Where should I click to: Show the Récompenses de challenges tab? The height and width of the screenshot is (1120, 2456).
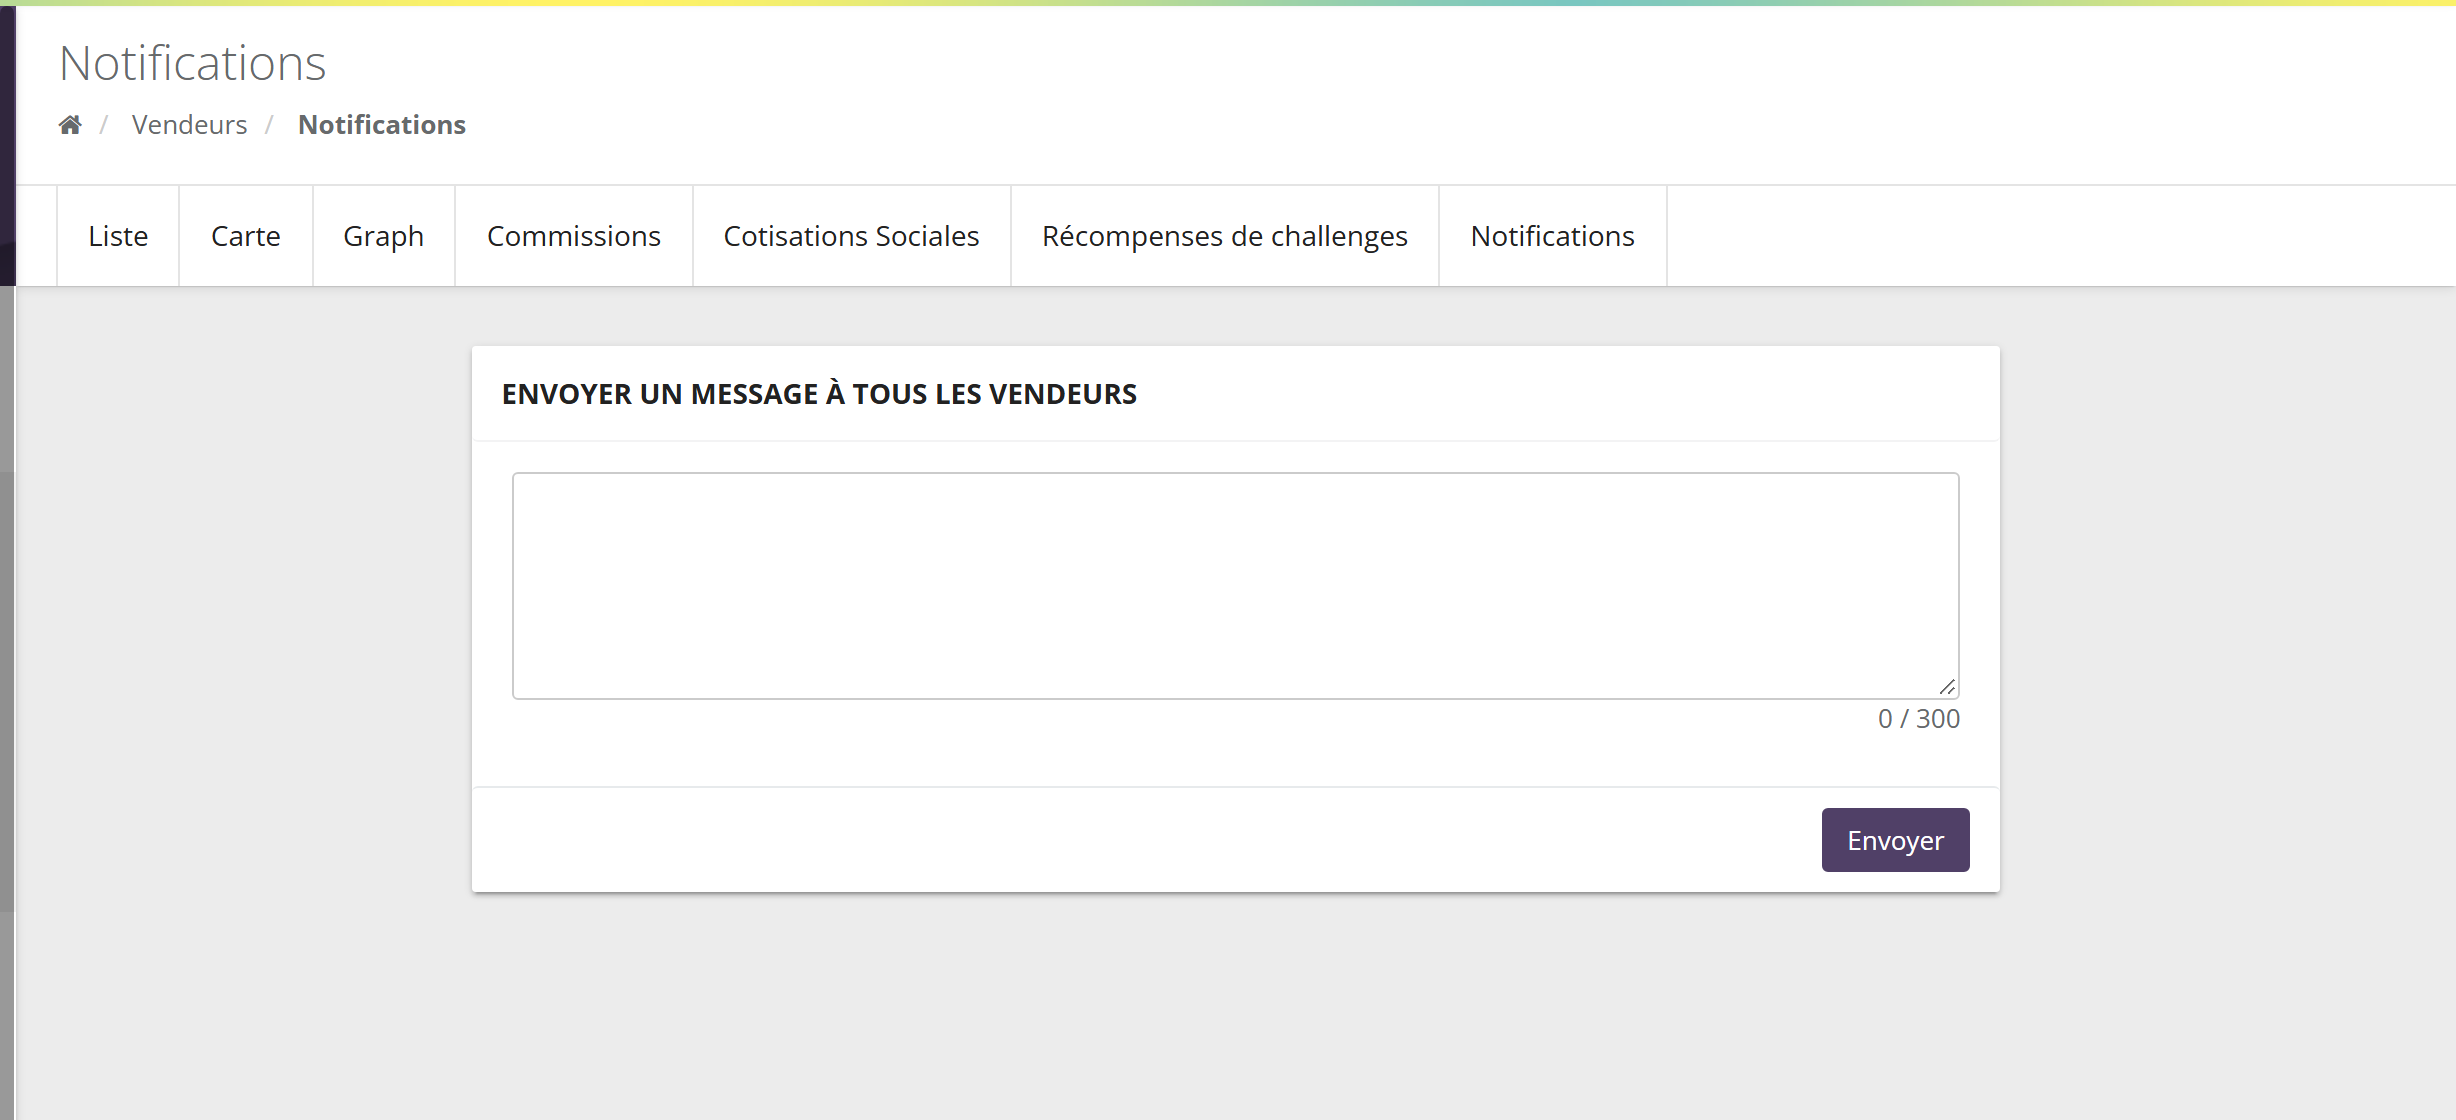pyautogui.click(x=1225, y=236)
